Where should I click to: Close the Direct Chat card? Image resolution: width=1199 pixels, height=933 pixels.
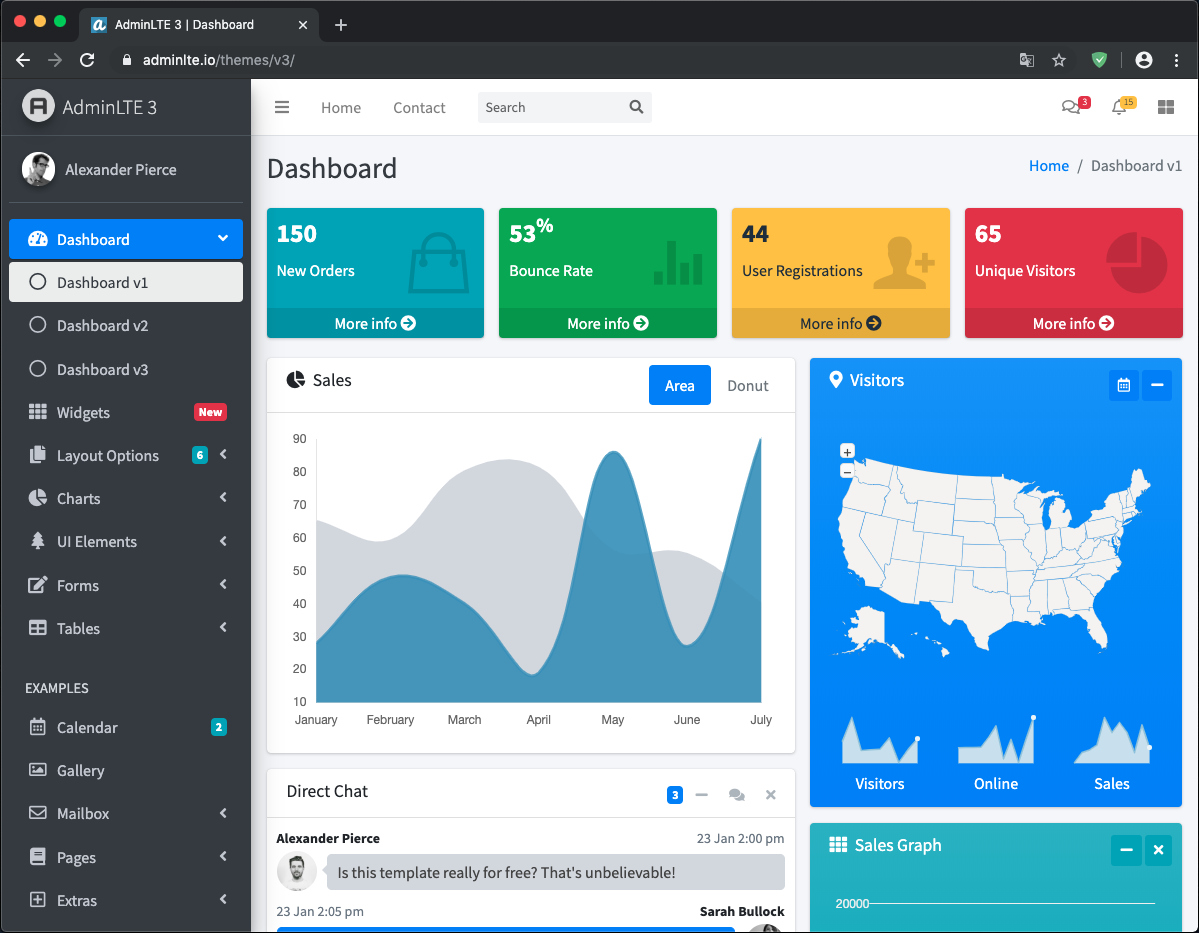(x=771, y=795)
